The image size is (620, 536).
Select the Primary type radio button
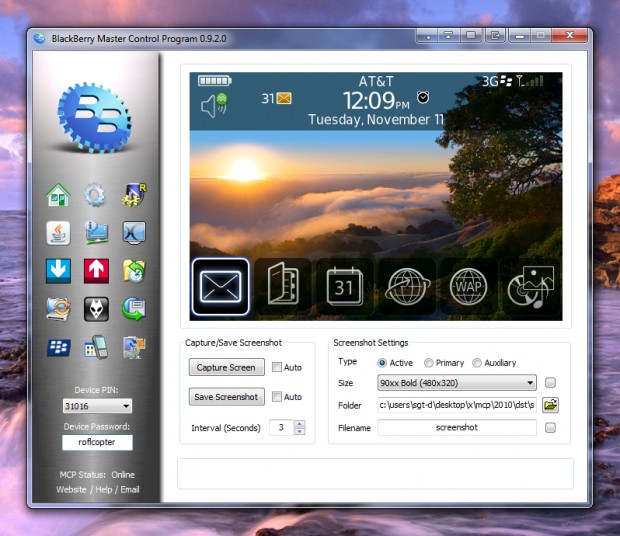[x=428, y=362]
